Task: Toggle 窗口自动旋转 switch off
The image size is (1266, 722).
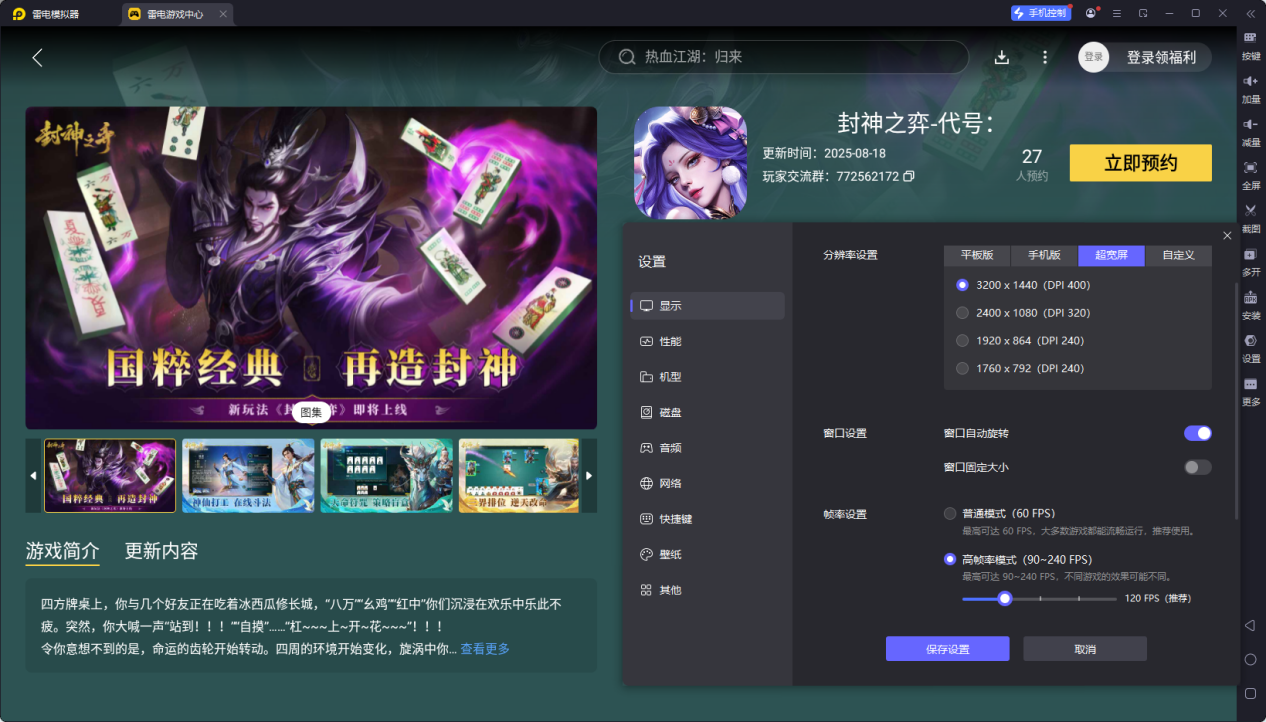Action: click(1197, 433)
